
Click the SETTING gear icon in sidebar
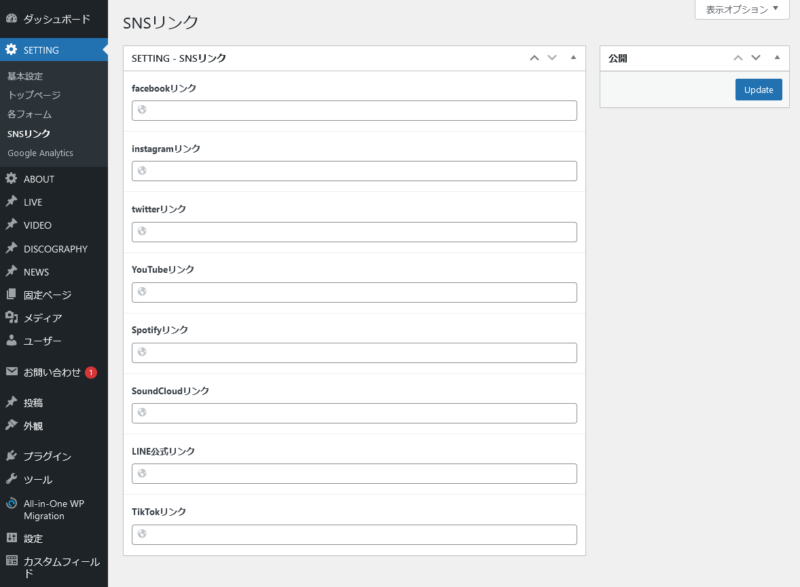[x=12, y=50]
